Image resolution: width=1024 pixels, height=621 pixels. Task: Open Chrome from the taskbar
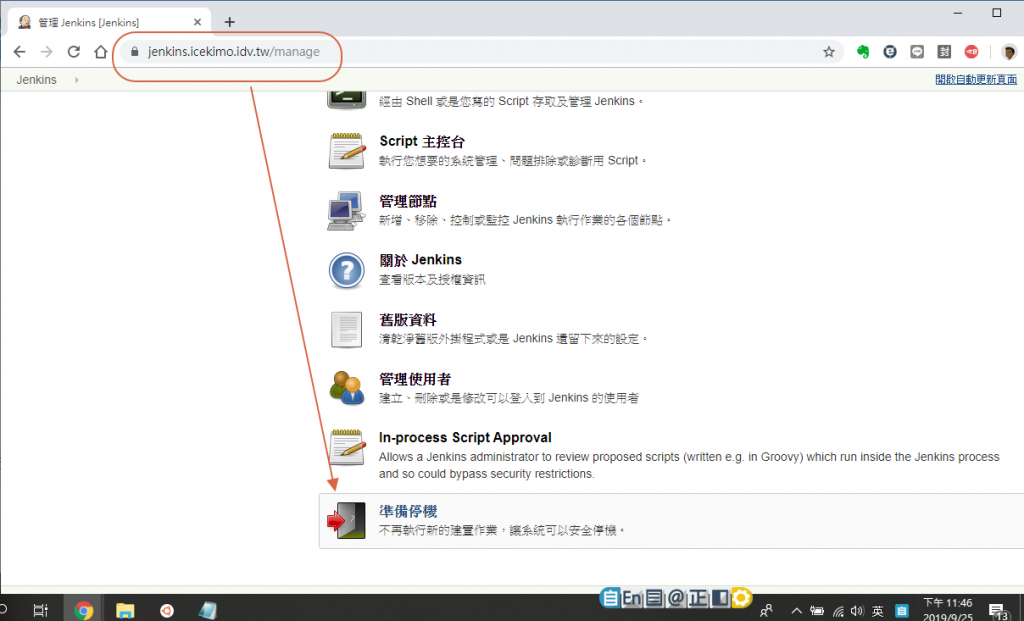click(83, 610)
